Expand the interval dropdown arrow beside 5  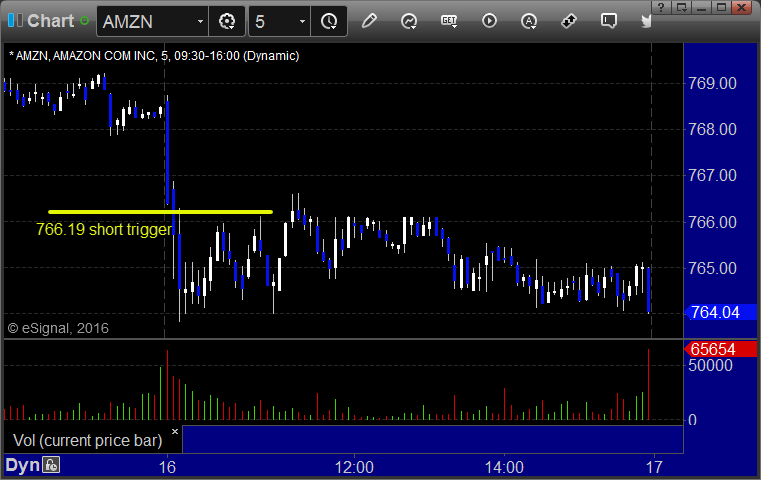[x=302, y=22]
